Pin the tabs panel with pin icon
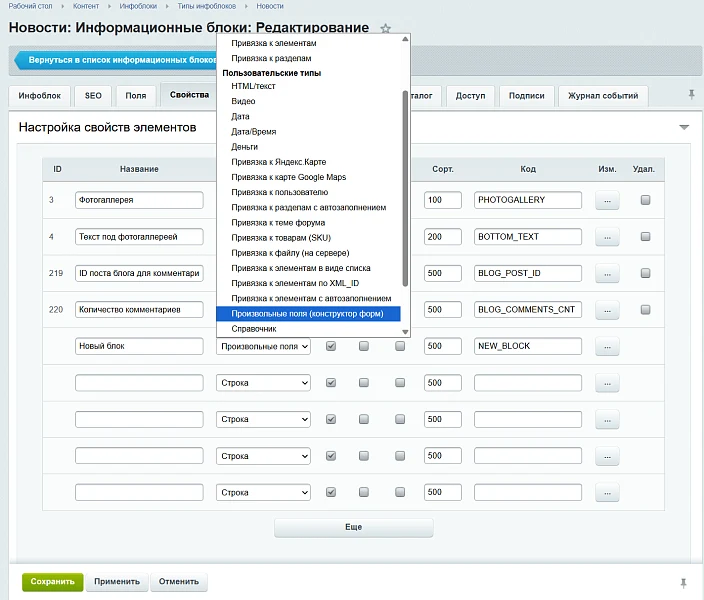This screenshot has width=704, height=600. click(691, 94)
